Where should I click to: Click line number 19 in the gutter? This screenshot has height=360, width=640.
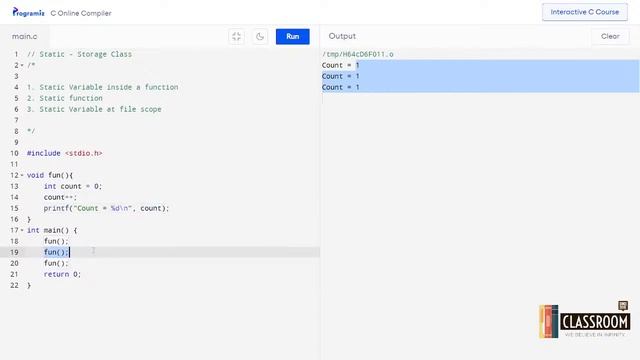(x=14, y=252)
